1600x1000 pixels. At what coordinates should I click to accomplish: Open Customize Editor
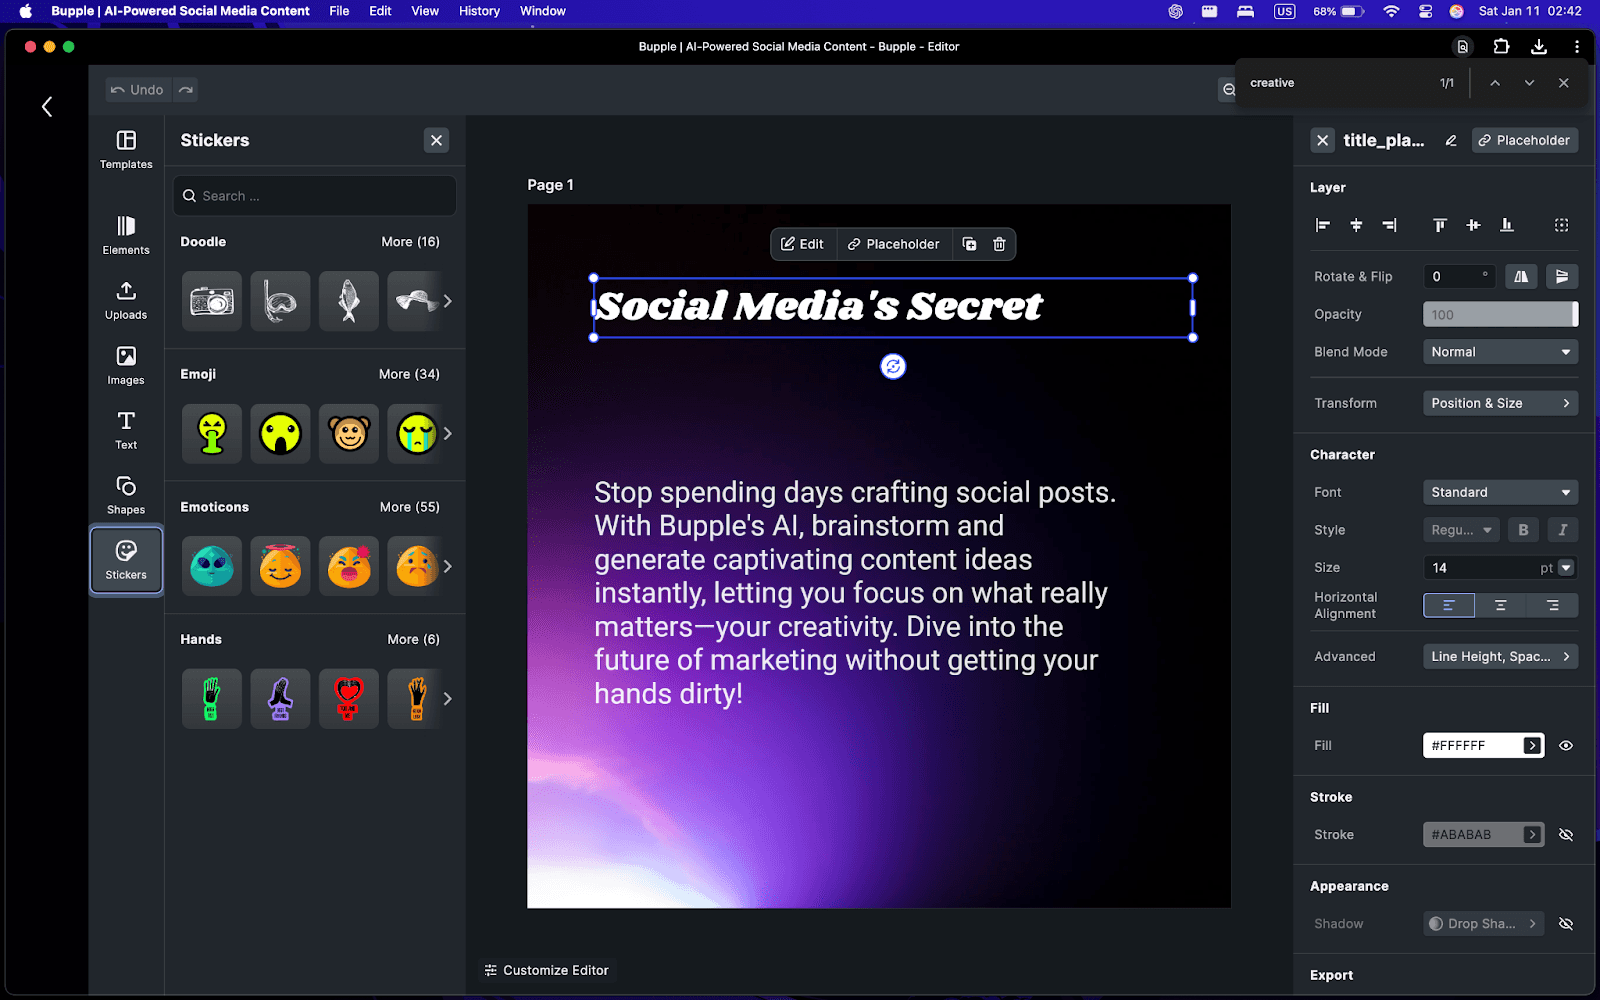coord(546,970)
